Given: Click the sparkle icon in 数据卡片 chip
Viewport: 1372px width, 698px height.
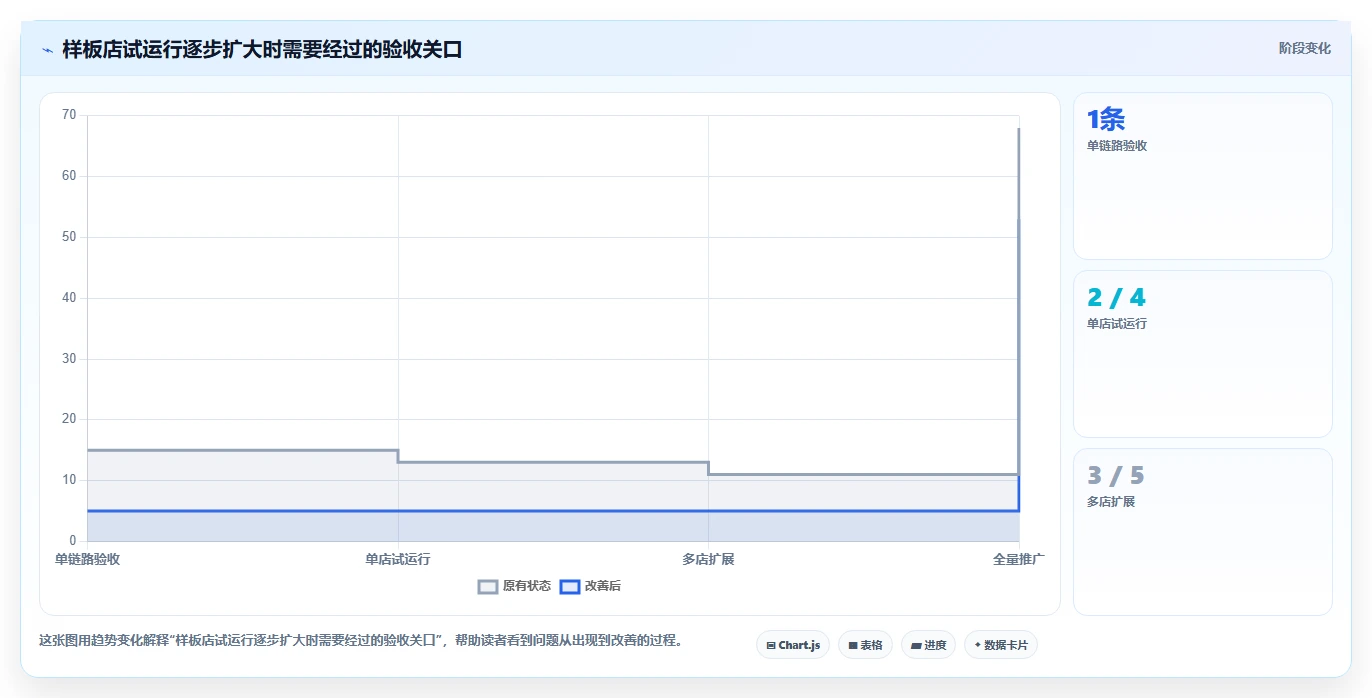Looking at the screenshot, I should 977,645.
